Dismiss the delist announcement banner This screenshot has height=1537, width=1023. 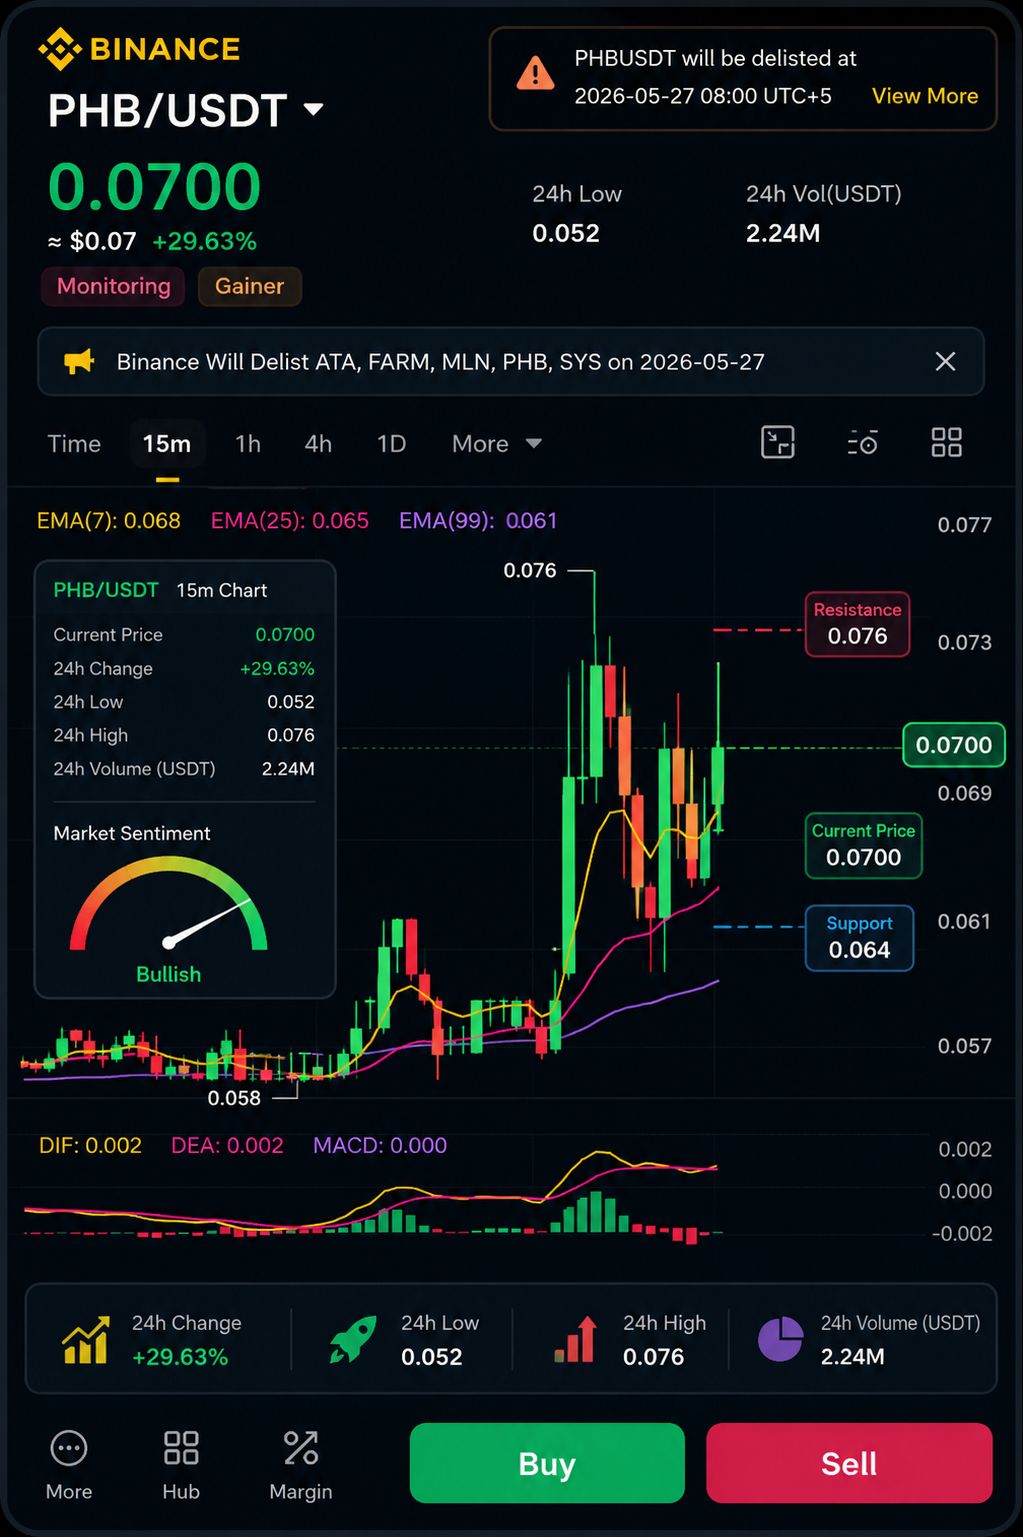(945, 361)
